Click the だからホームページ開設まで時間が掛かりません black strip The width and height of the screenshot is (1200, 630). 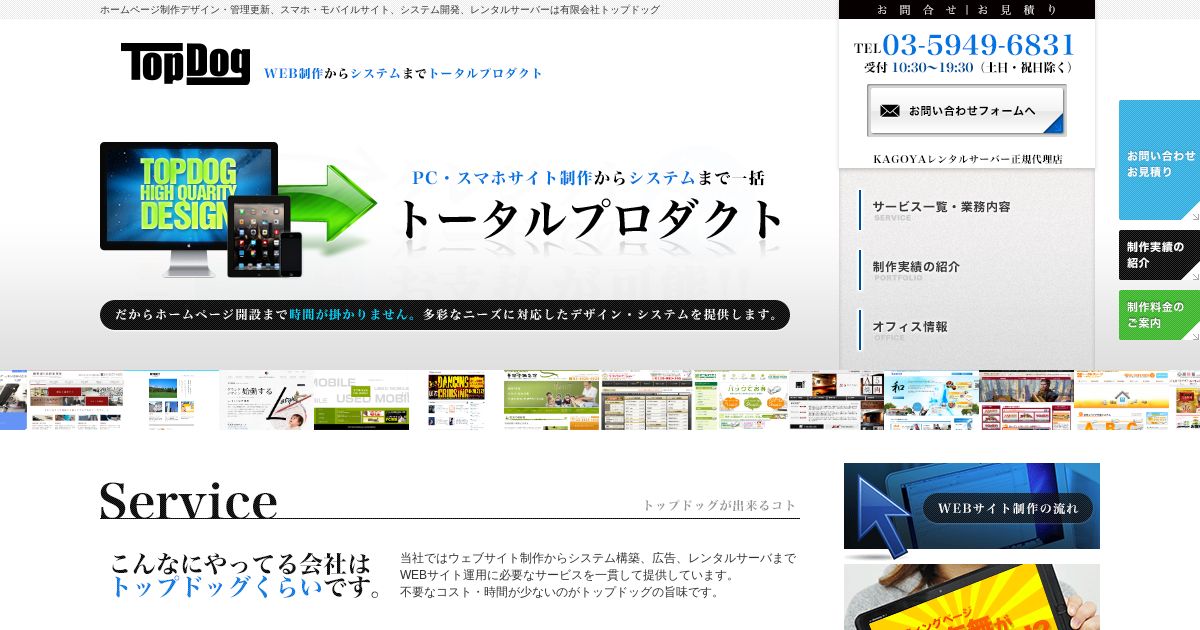445,314
